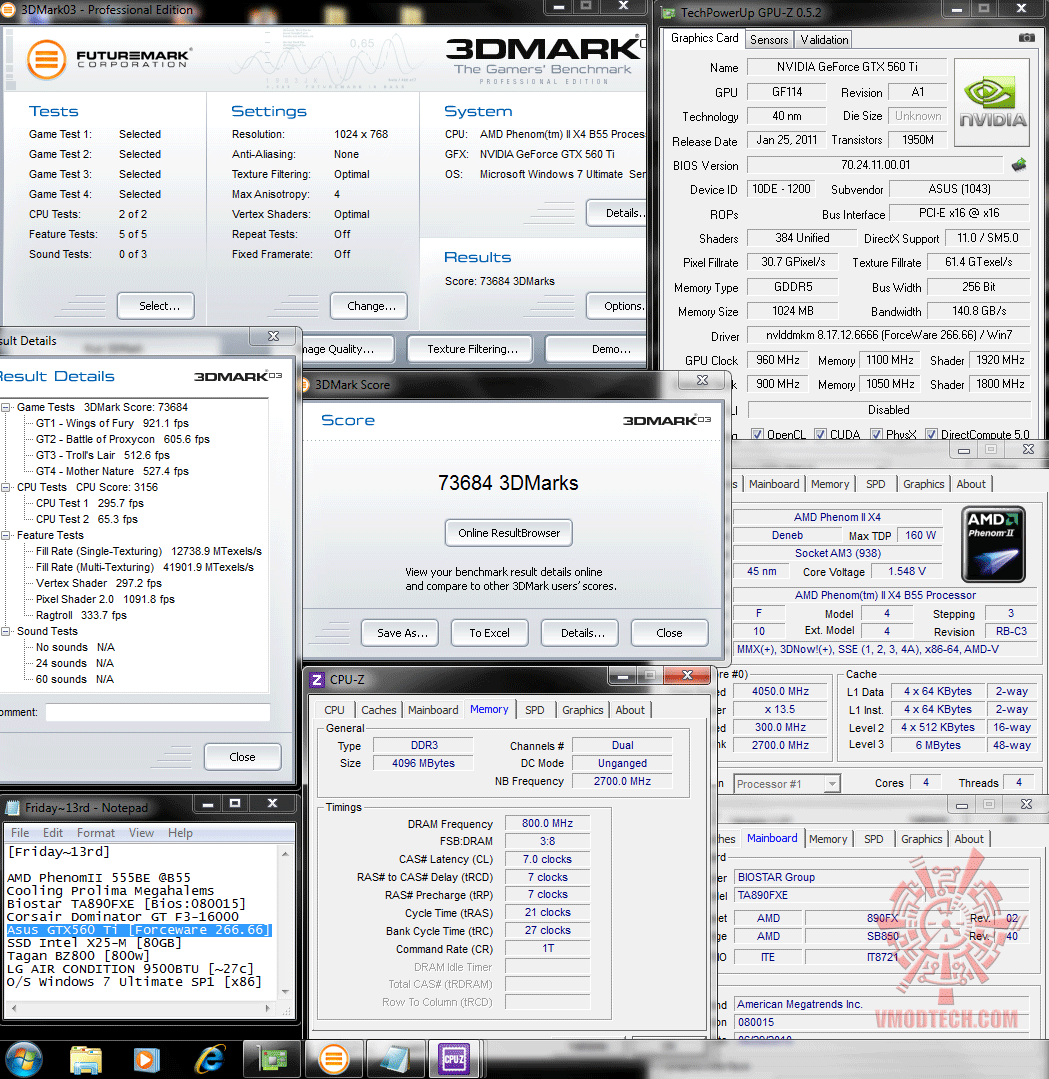This screenshot has width=1049, height=1079.
Task: Click the View menu in Notepad
Action: point(141,833)
